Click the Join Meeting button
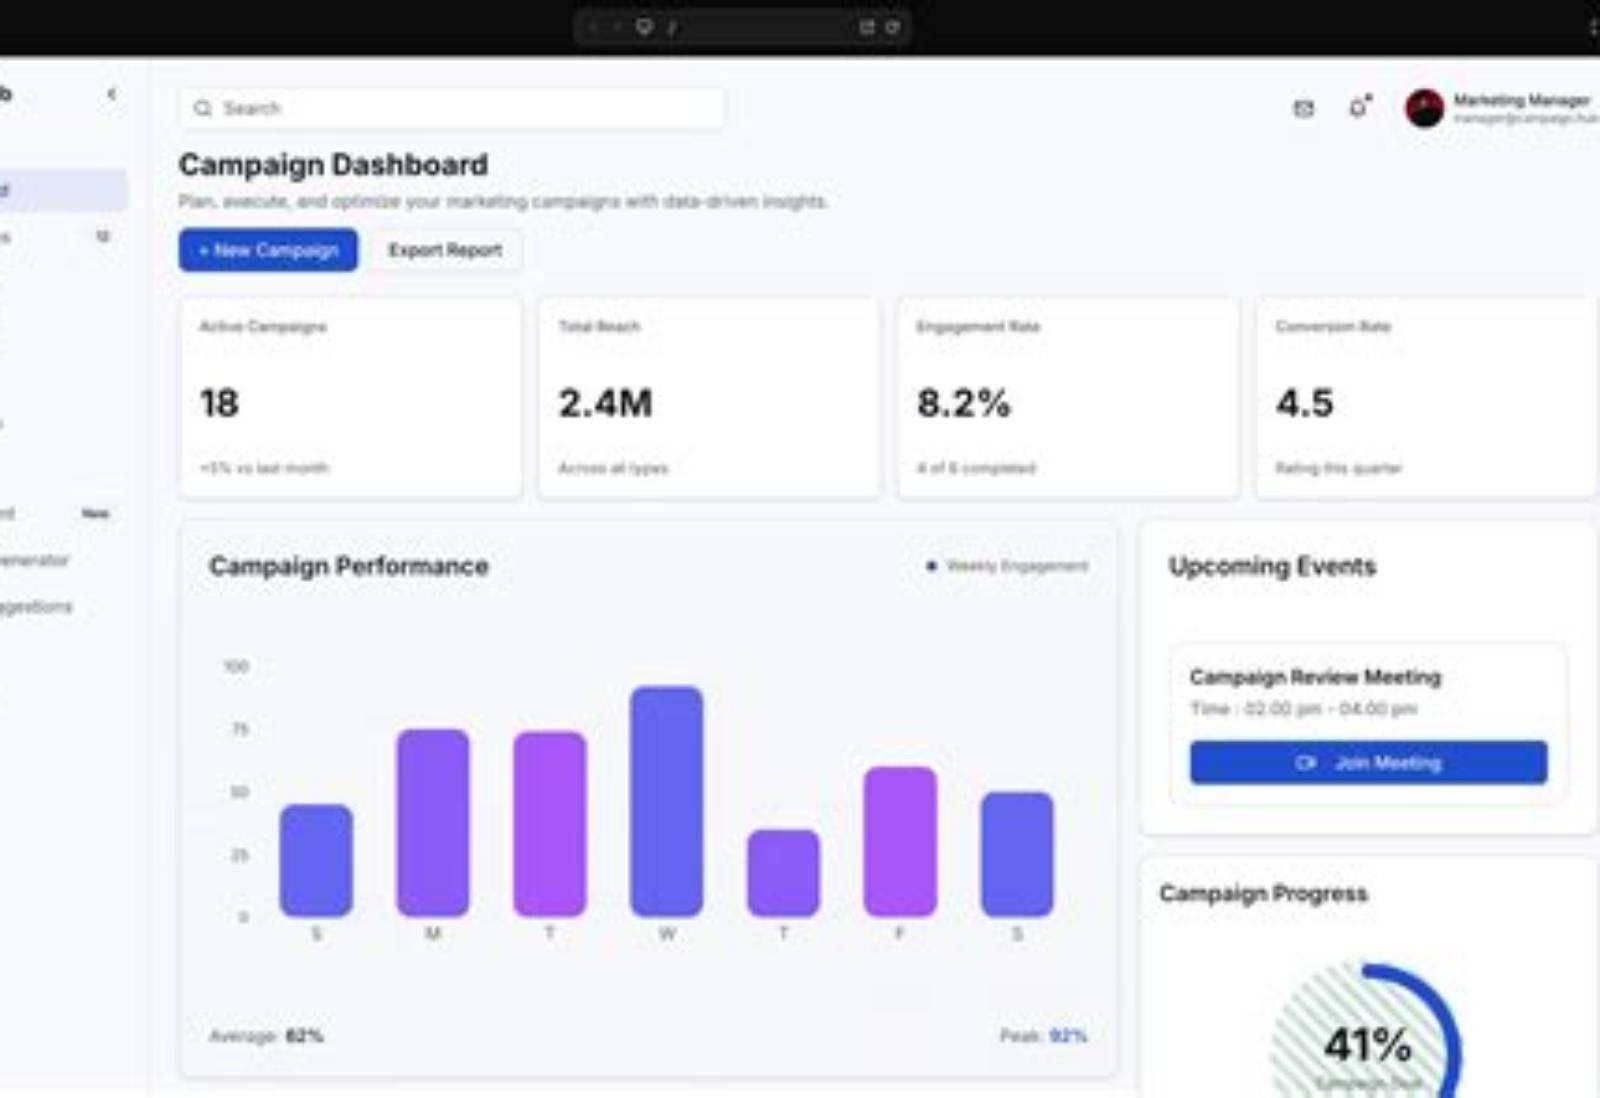The image size is (1600, 1098). [x=1368, y=762]
